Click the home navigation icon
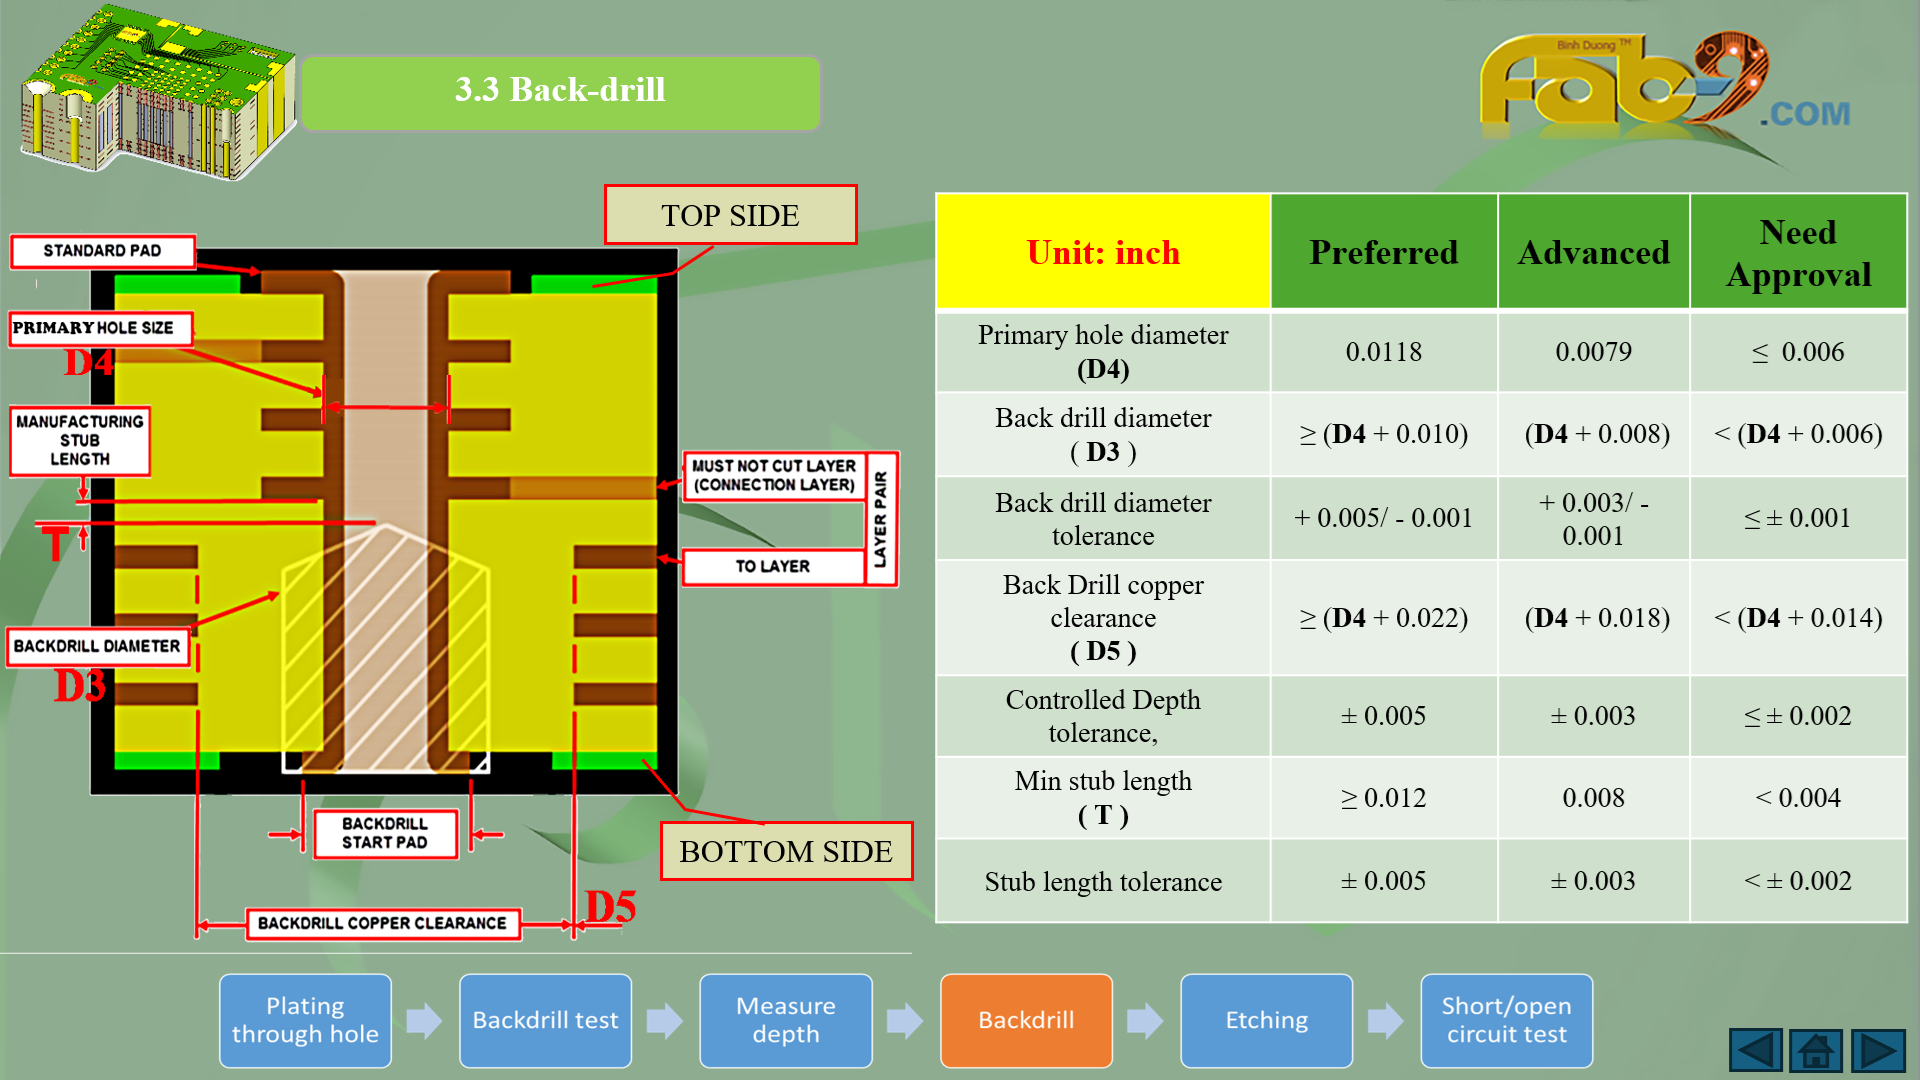 (x=1816, y=1051)
